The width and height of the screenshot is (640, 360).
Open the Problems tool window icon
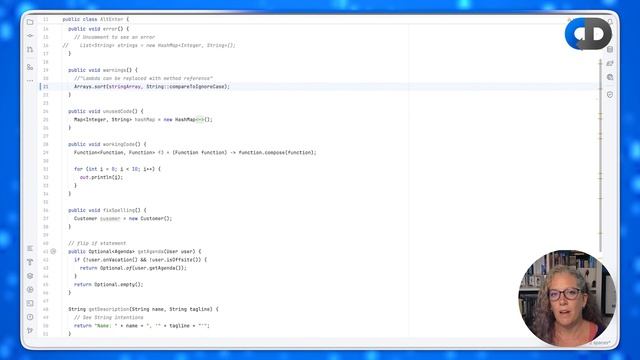point(30,317)
